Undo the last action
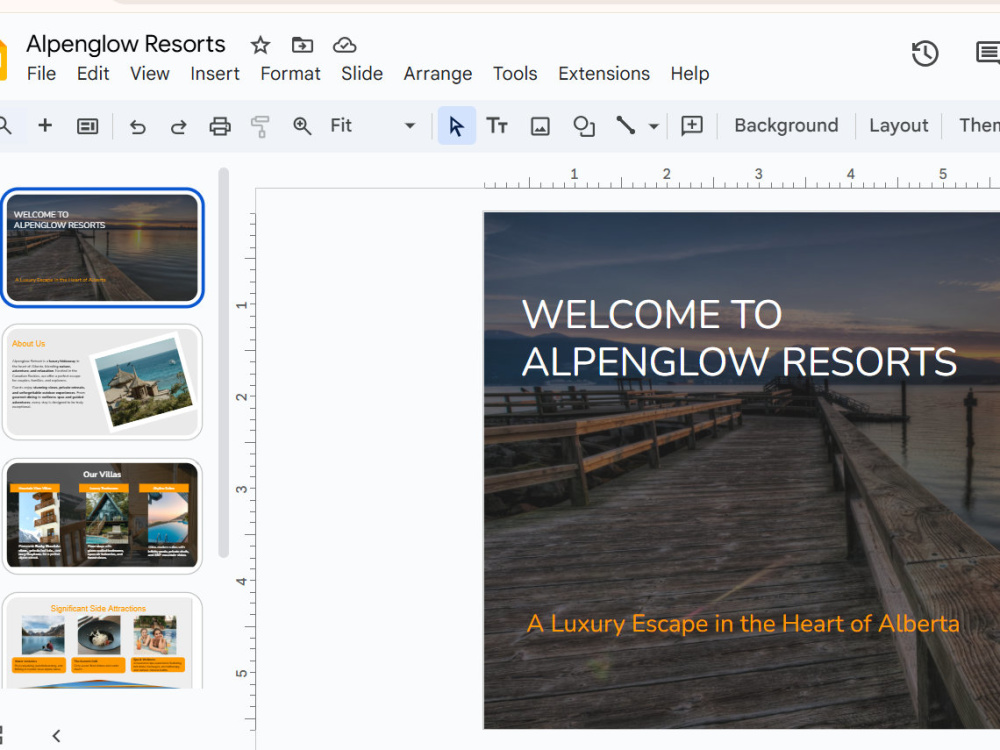Image resolution: width=1000 pixels, height=750 pixels. pos(138,126)
